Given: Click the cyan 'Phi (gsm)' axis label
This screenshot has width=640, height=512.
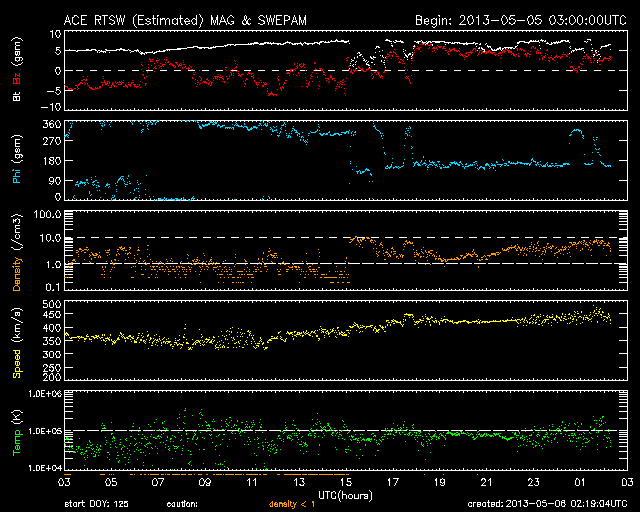Looking at the screenshot, I should click(x=17, y=159).
